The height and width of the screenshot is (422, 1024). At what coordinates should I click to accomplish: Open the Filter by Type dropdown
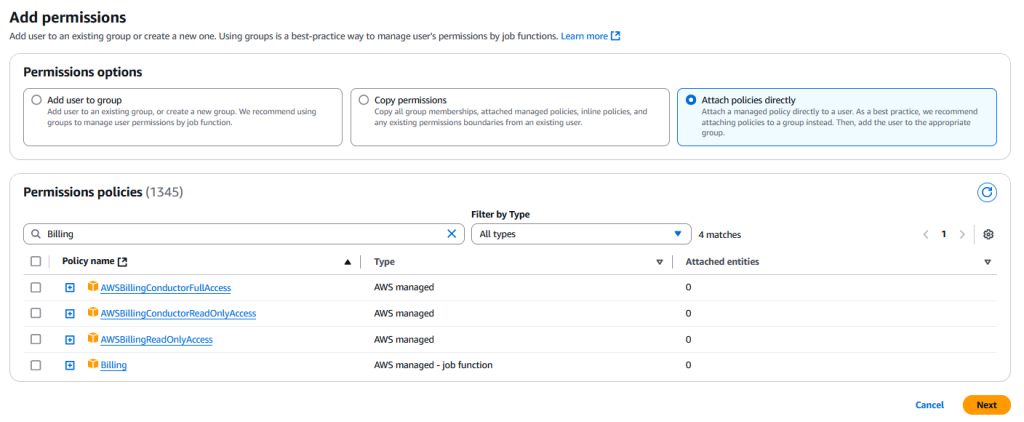coord(581,234)
